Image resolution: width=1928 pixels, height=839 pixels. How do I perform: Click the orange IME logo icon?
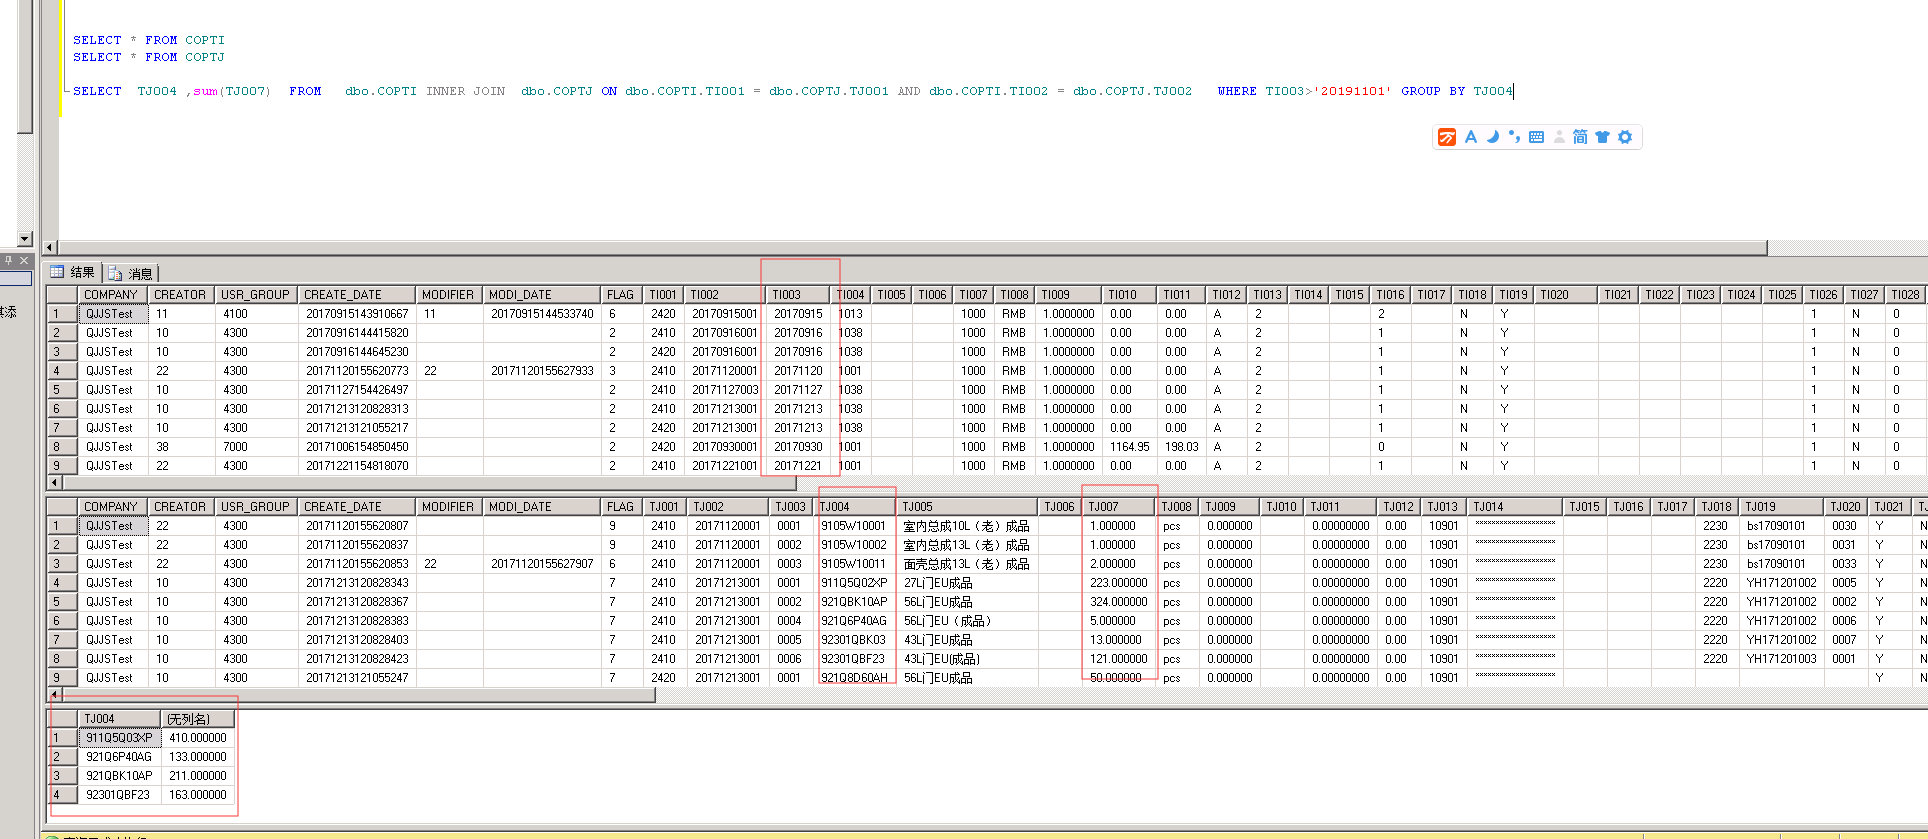pos(1446,137)
